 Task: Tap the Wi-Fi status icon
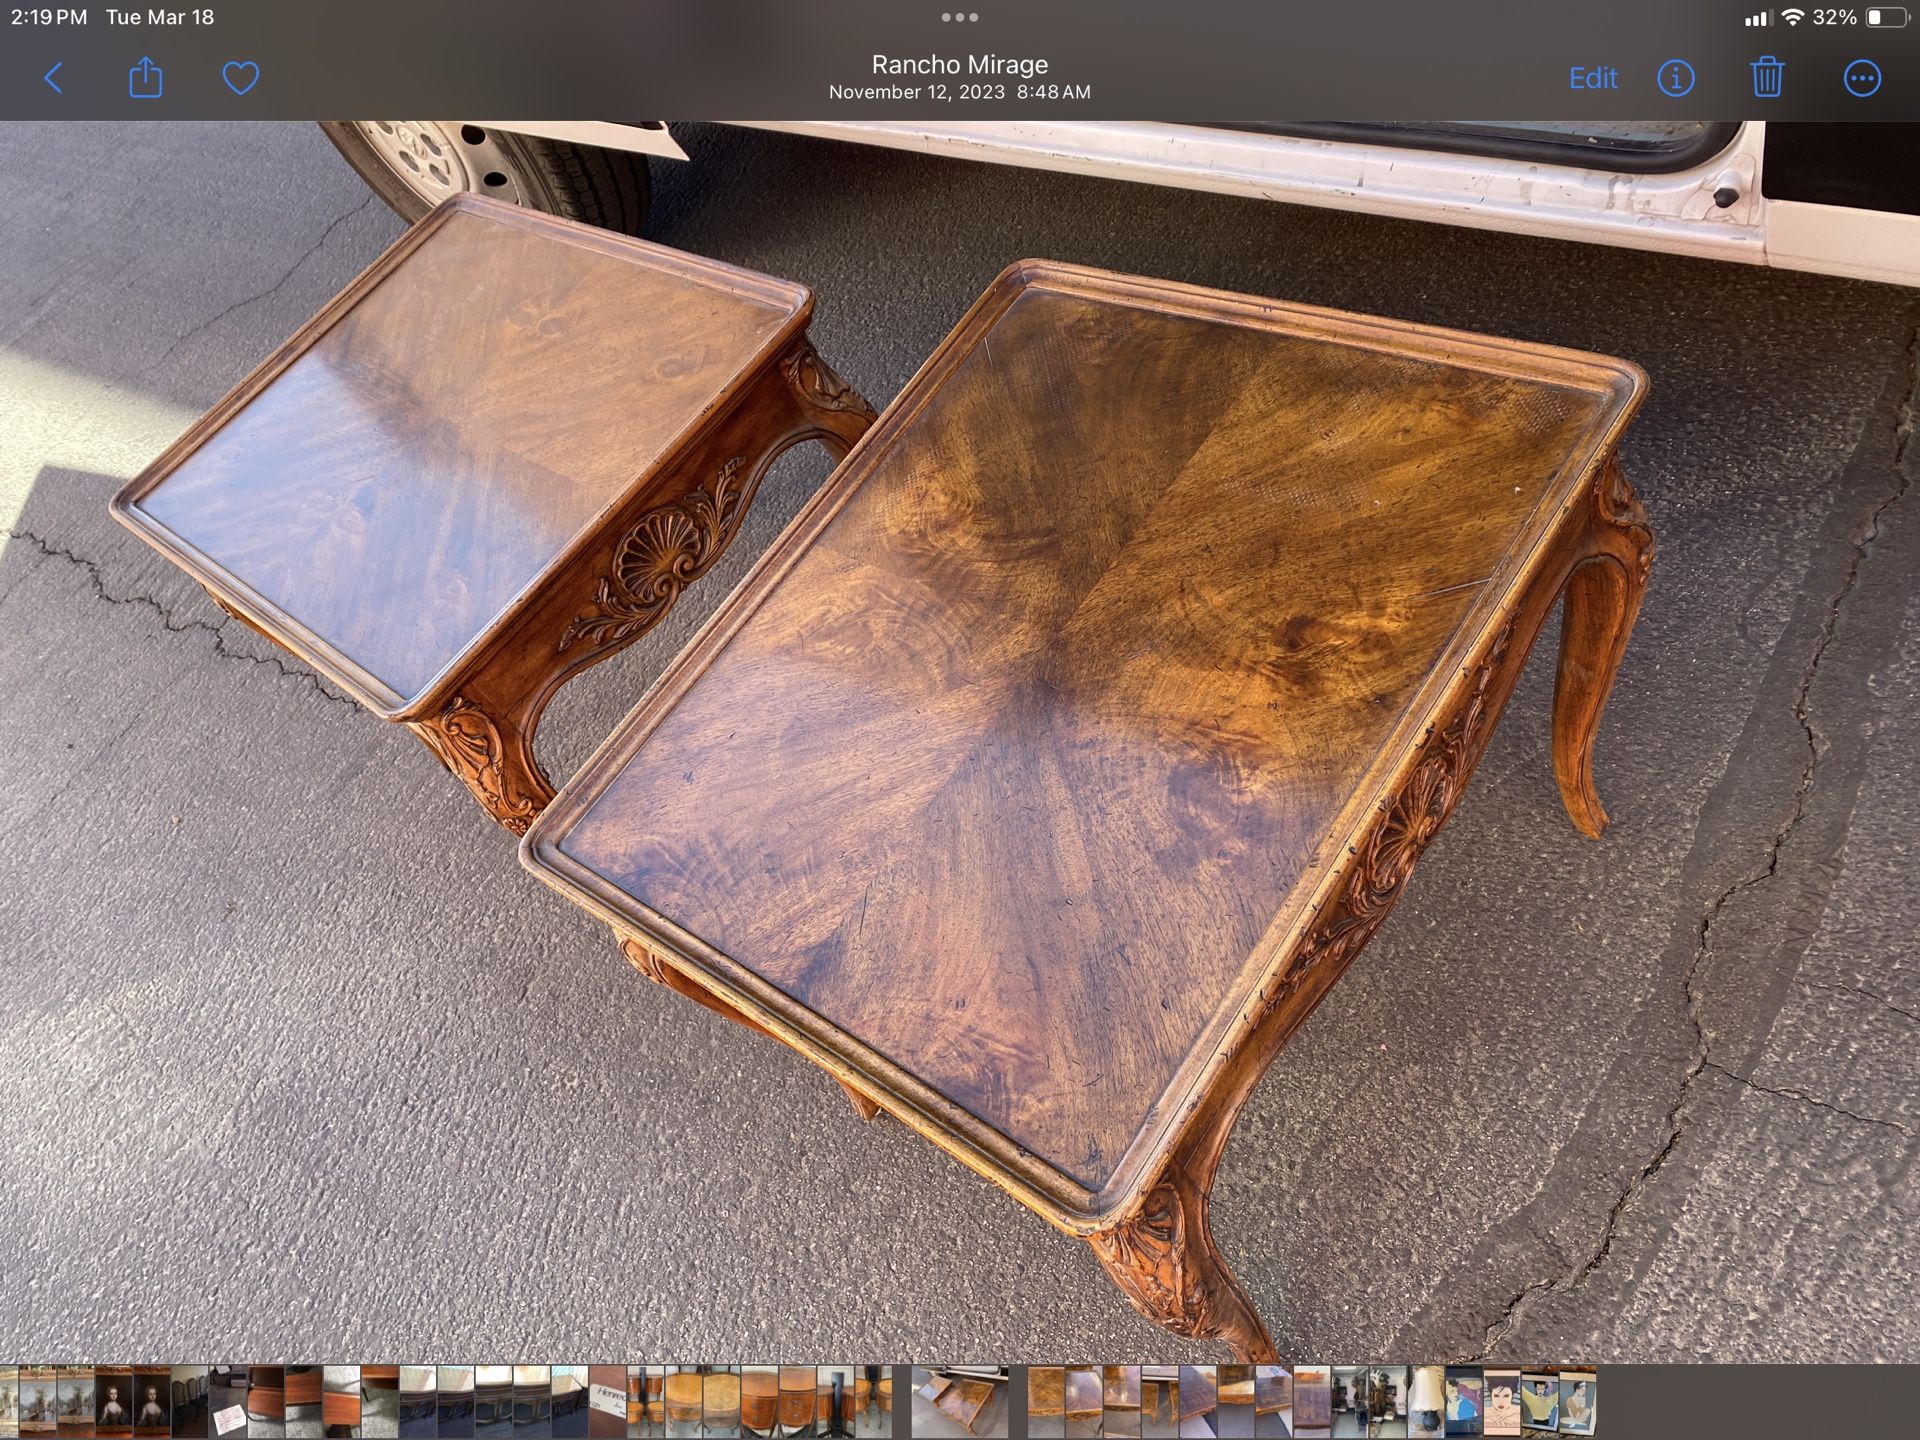[1792, 17]
